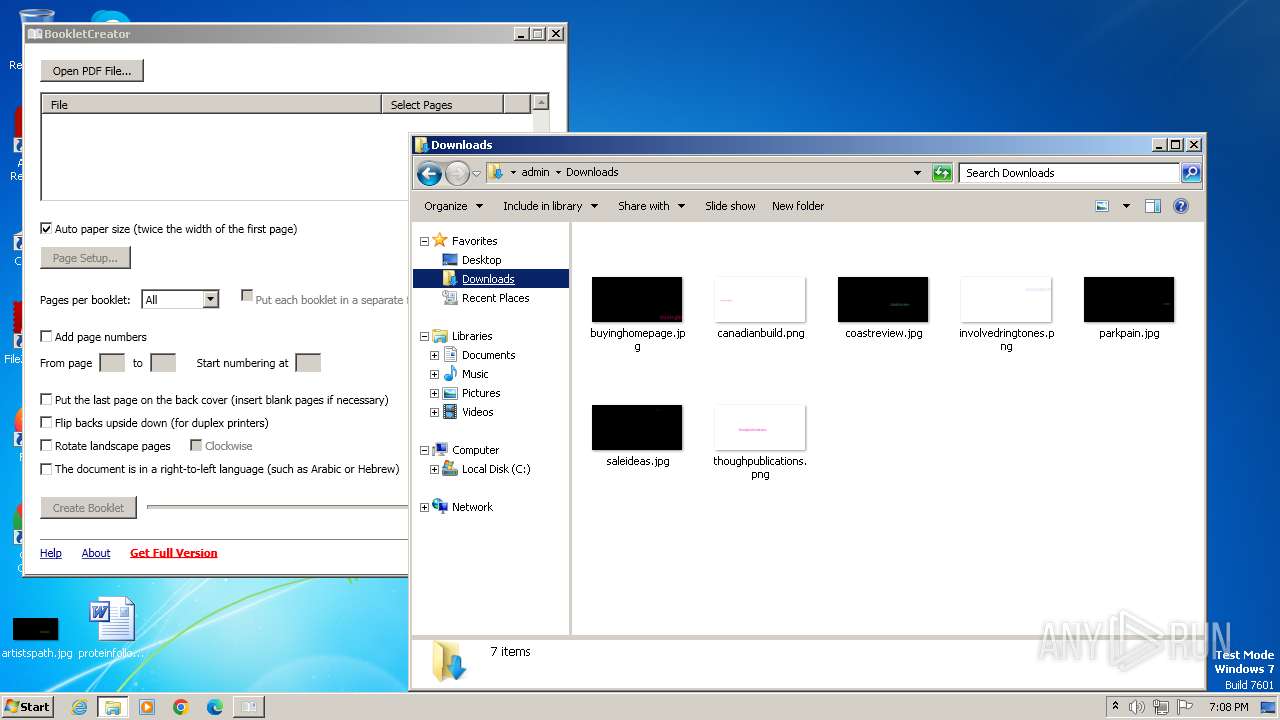Click the address bar dropdown arrow

(x=917, y=173)
